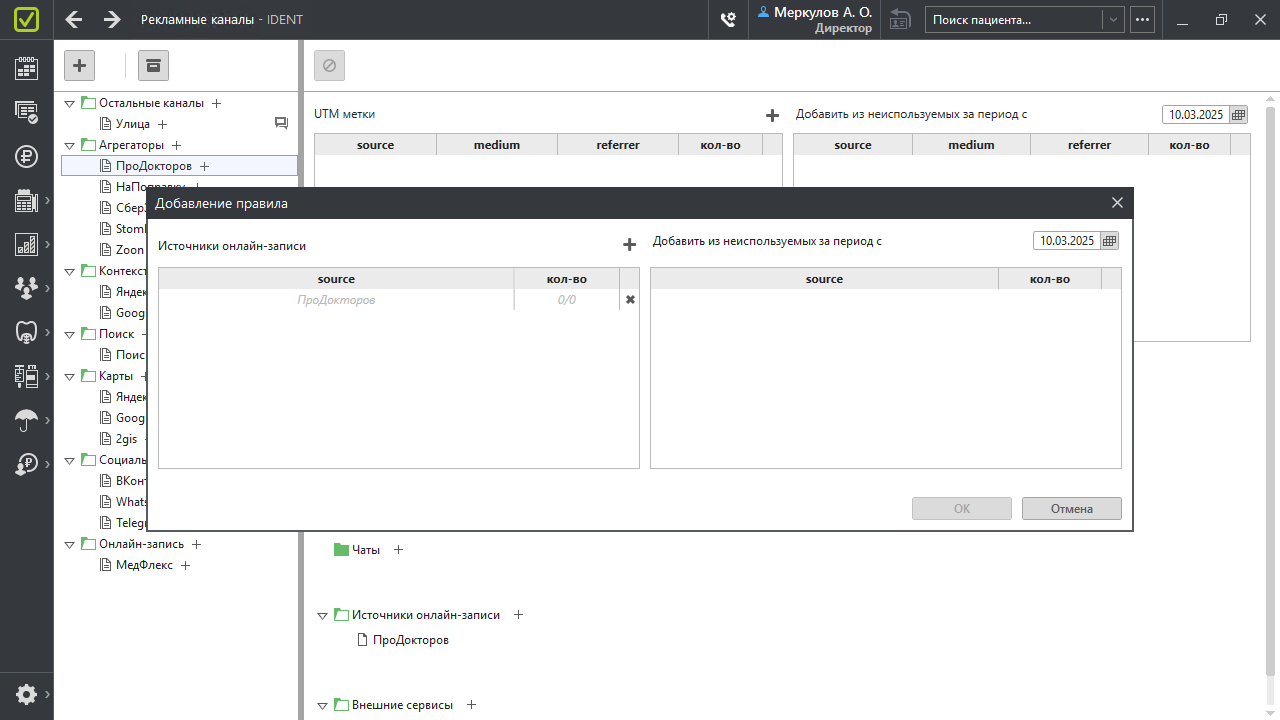Screen dimensions: 1280x720
Task: Open the three-dots menu in title bar
Action: [1142, 20]
